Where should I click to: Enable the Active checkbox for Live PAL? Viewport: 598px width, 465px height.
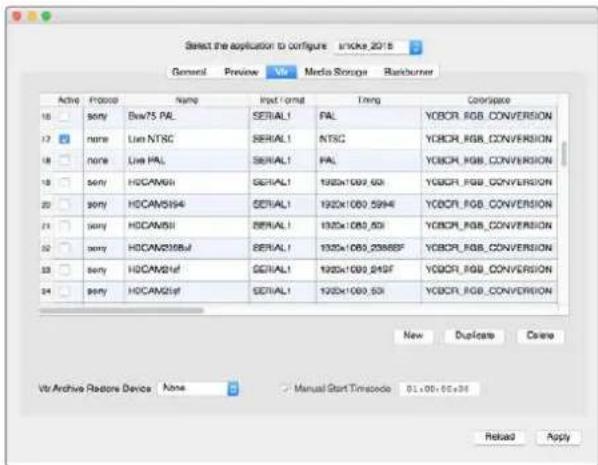(65, 160)
